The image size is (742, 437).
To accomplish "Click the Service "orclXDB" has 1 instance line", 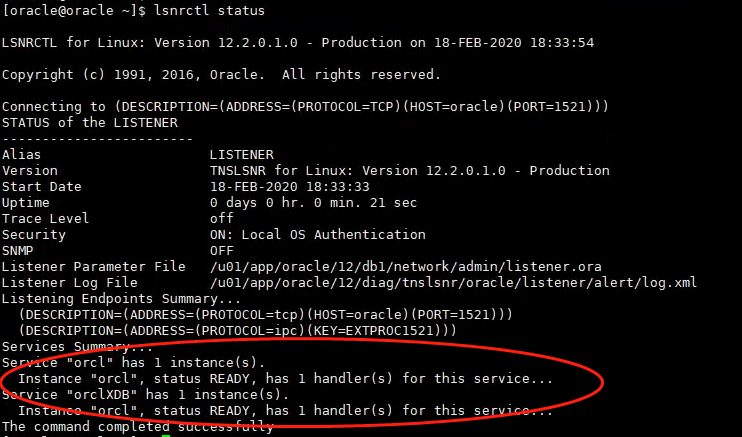I will click(x=145, y=394).
